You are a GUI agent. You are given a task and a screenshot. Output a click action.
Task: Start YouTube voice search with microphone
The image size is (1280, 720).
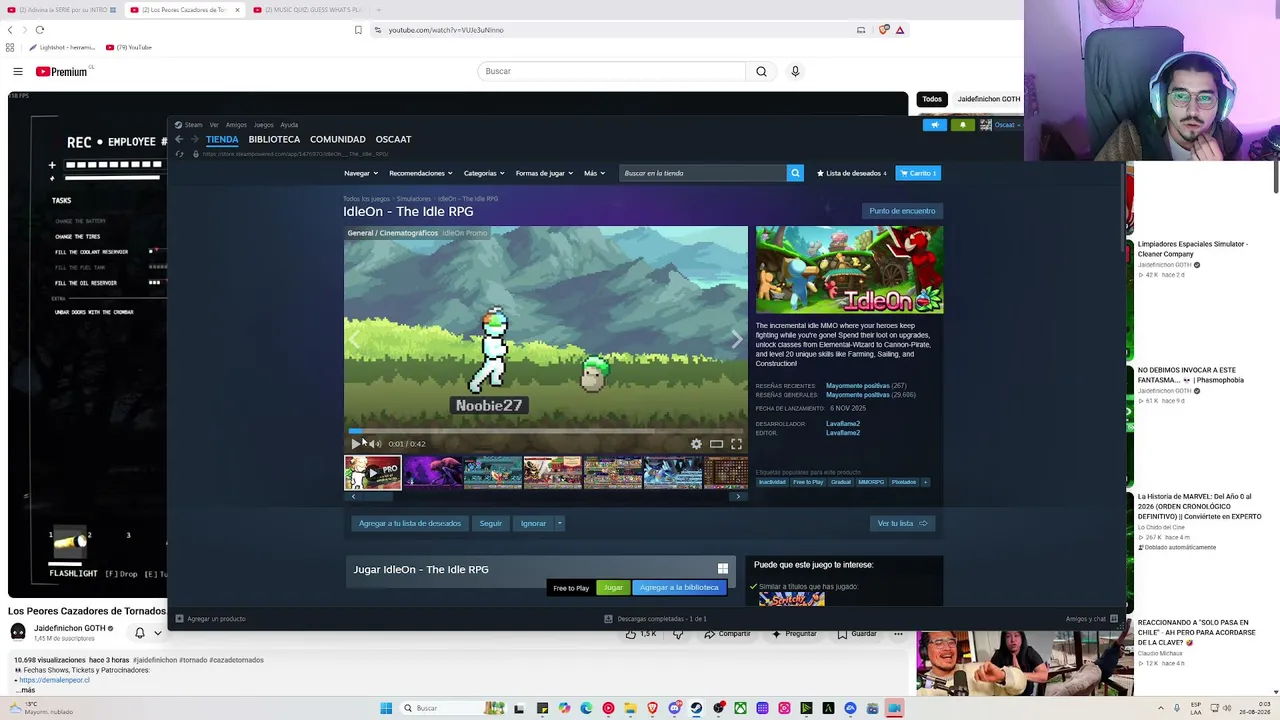click(x=795, y=71)
